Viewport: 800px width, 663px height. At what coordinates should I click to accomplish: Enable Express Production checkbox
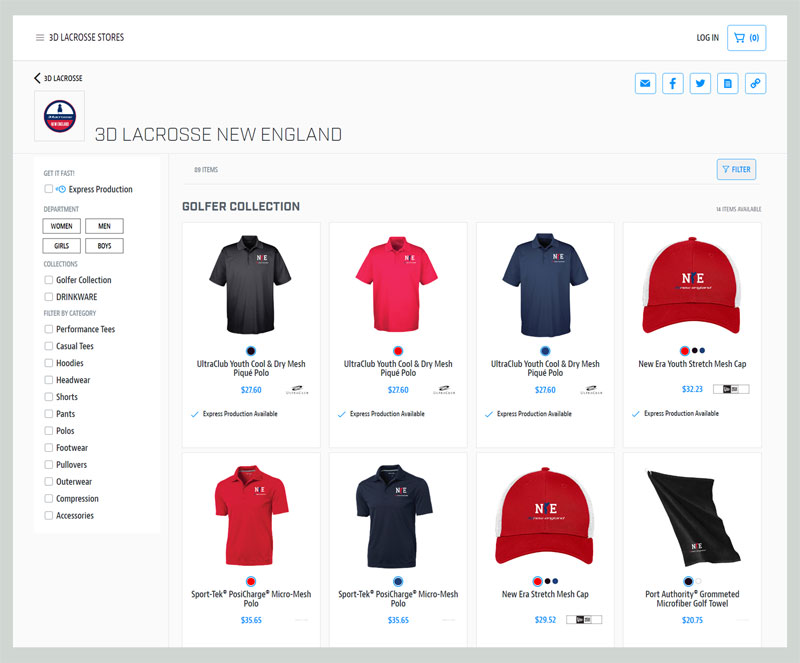coord(48,189)
